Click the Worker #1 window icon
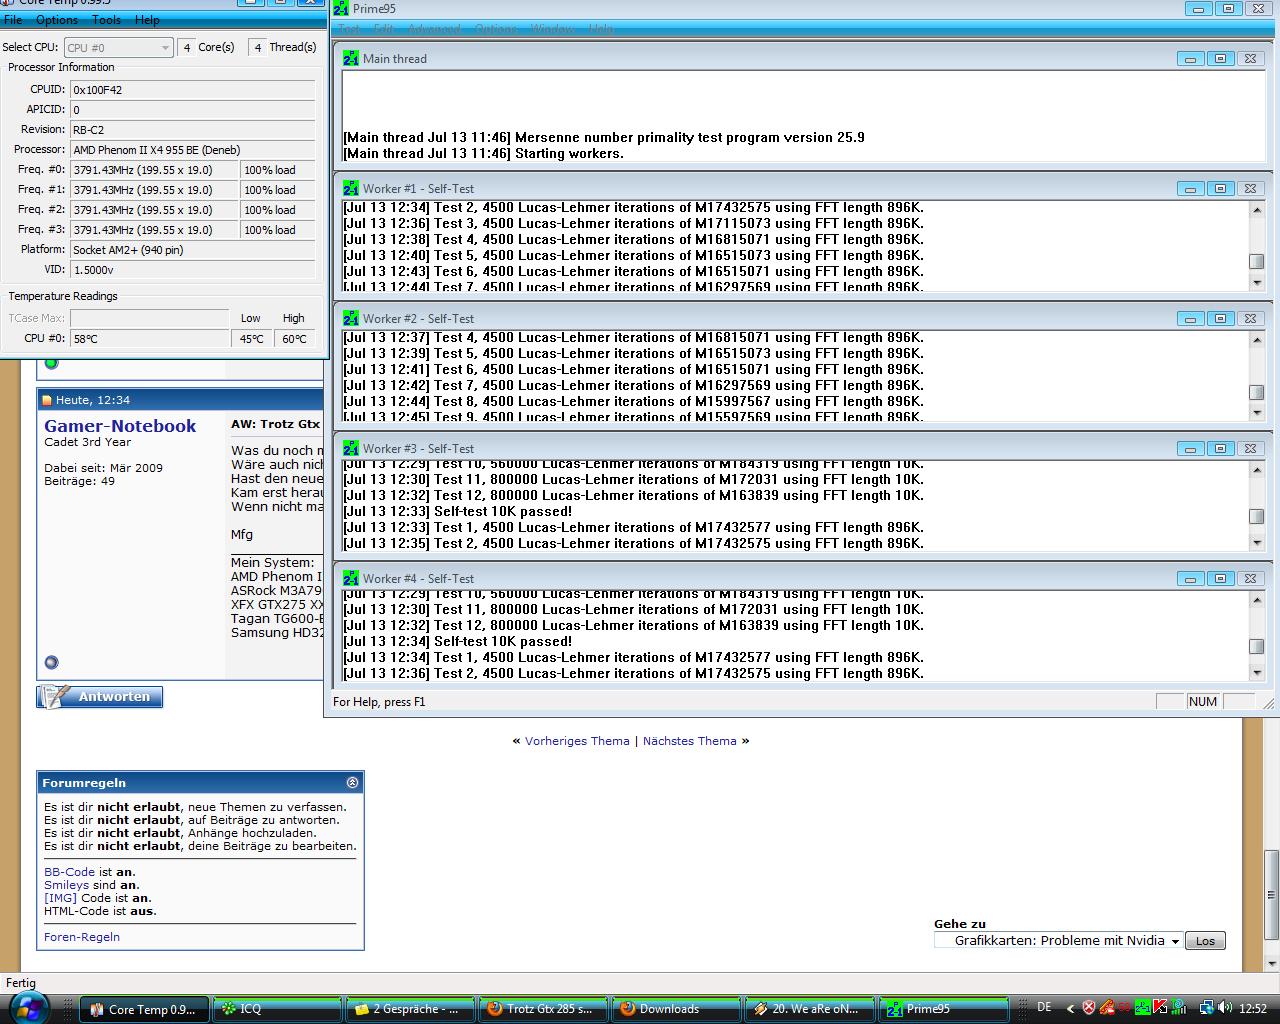Viewport: 1280px width, 1024px height. point(350,189)
